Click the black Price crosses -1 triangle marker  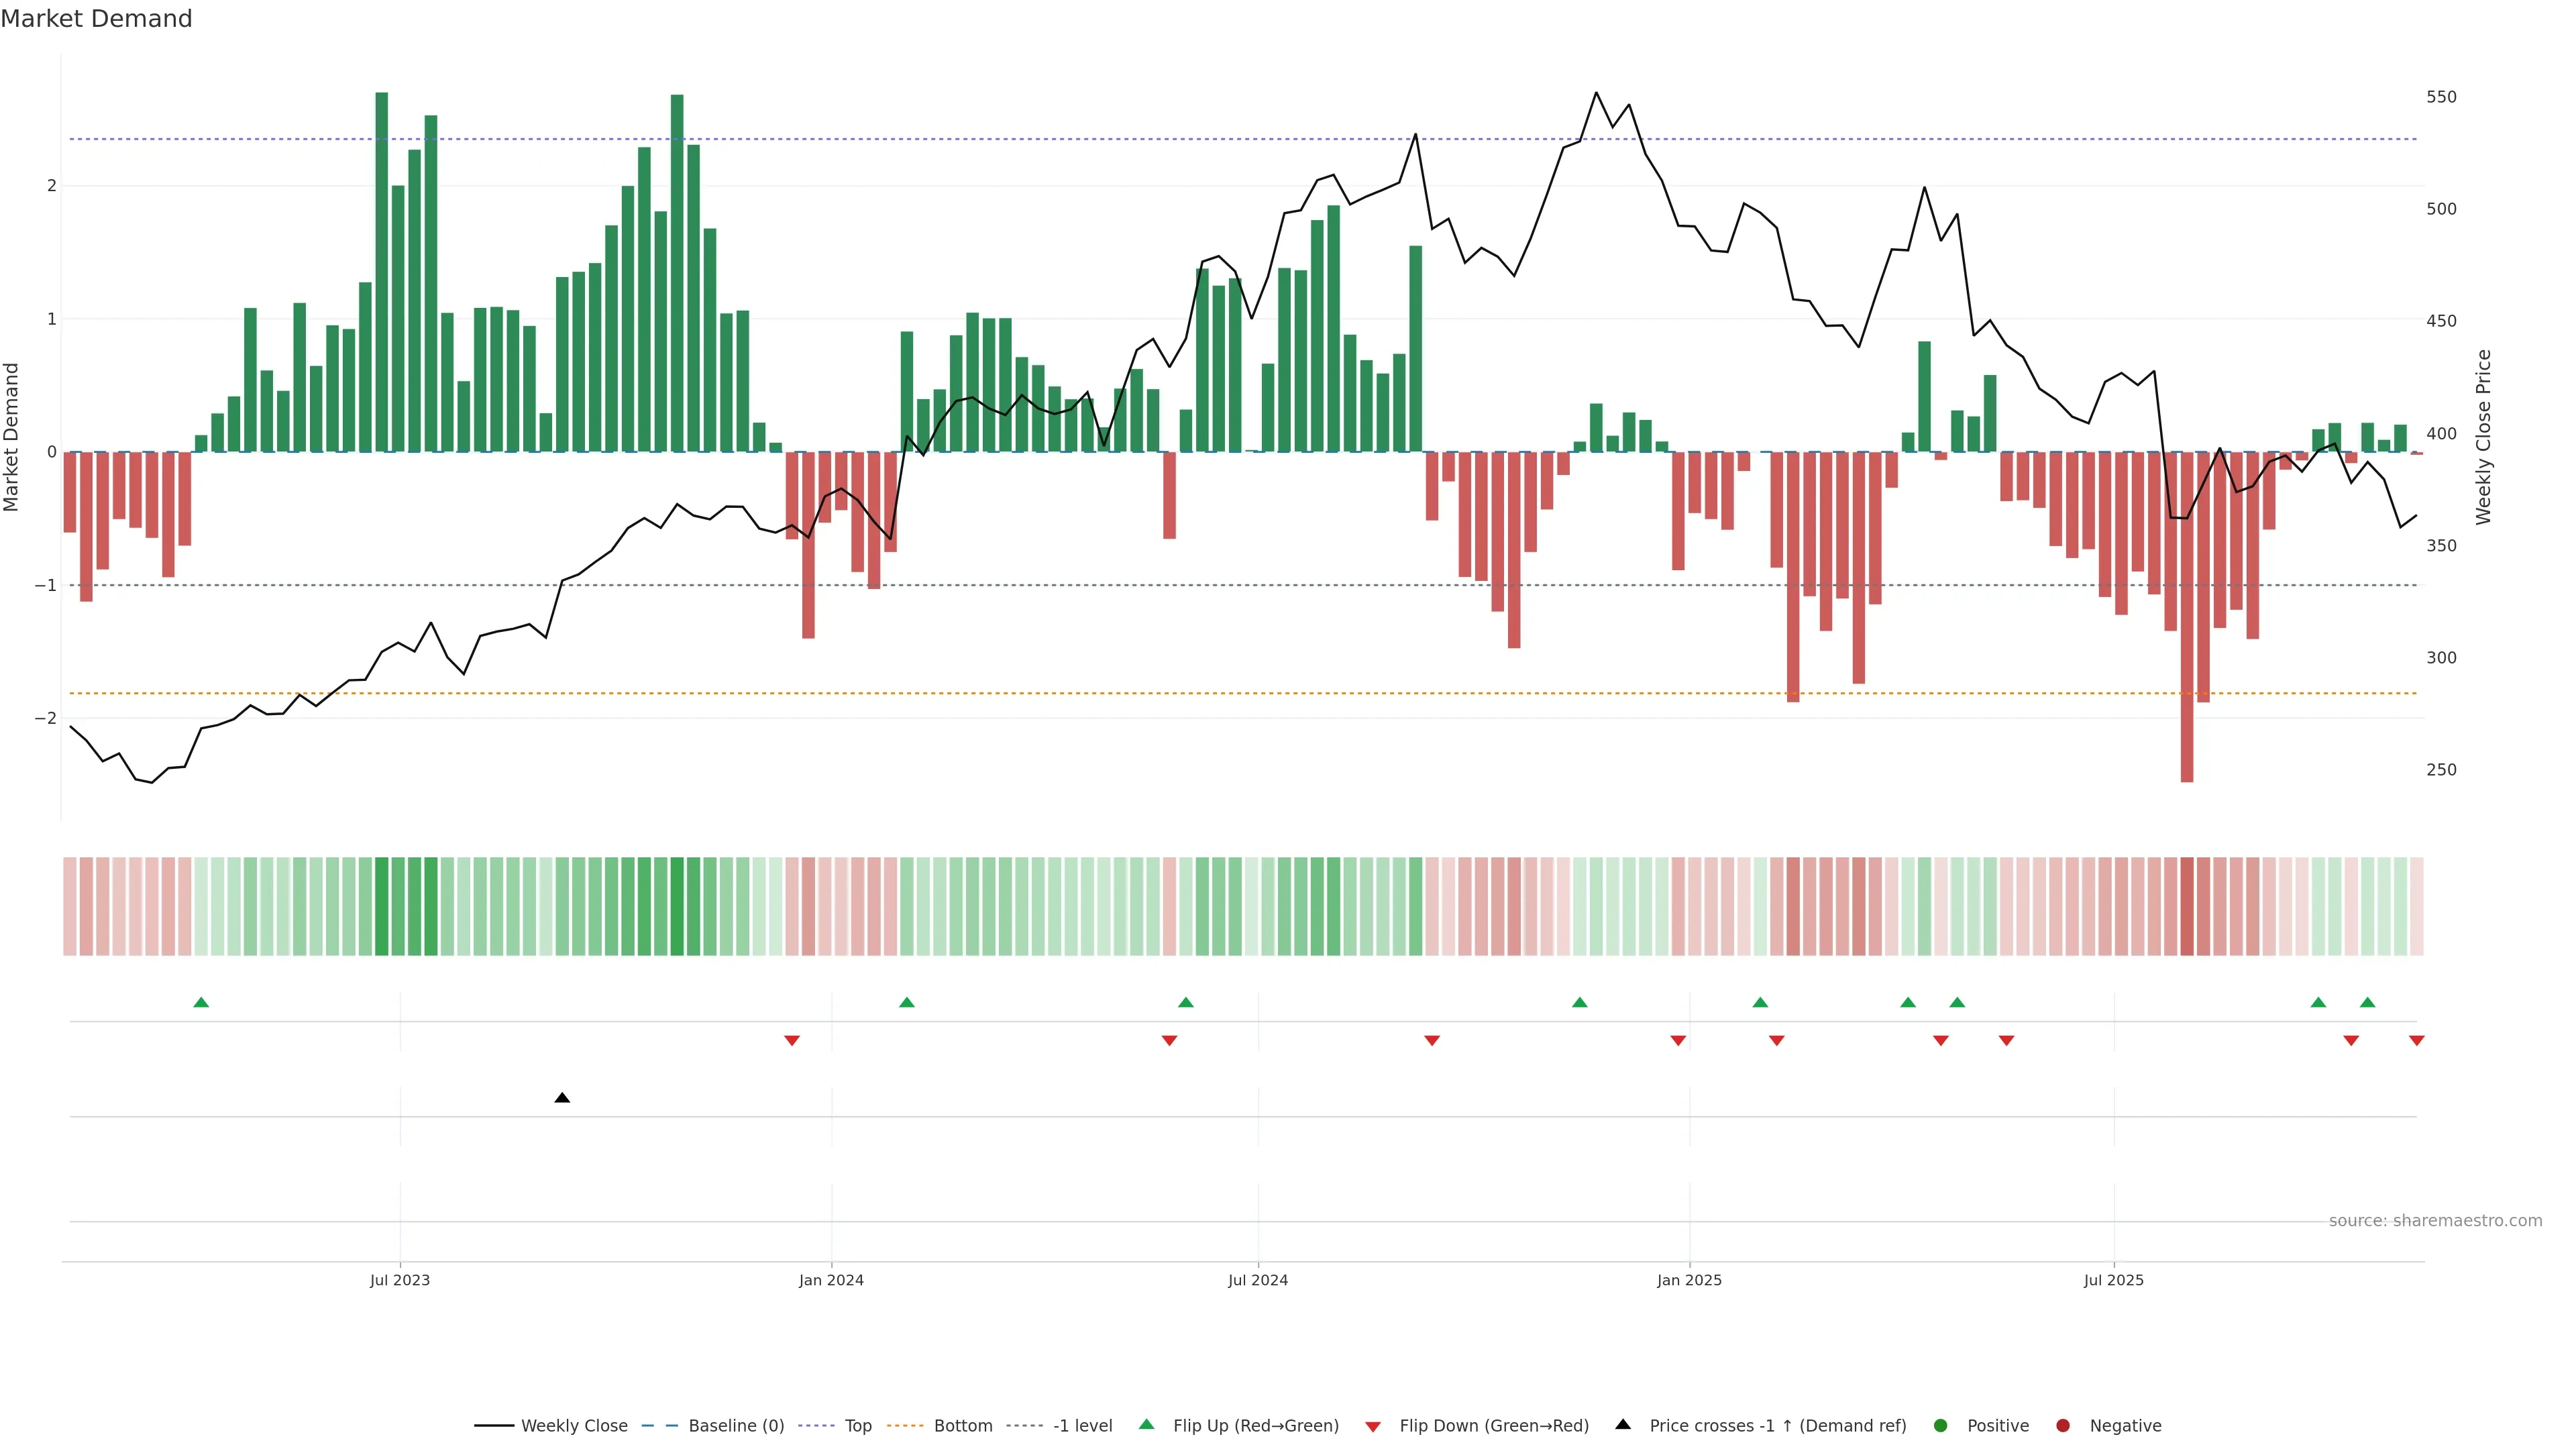[562, 1098]
